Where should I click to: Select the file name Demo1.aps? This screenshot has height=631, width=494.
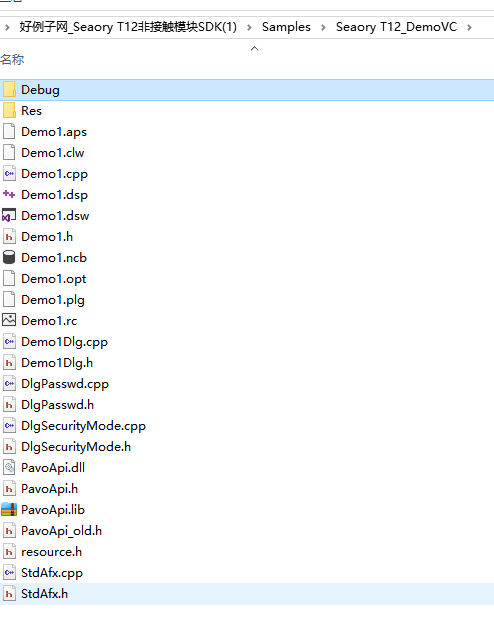pos(54,132)
